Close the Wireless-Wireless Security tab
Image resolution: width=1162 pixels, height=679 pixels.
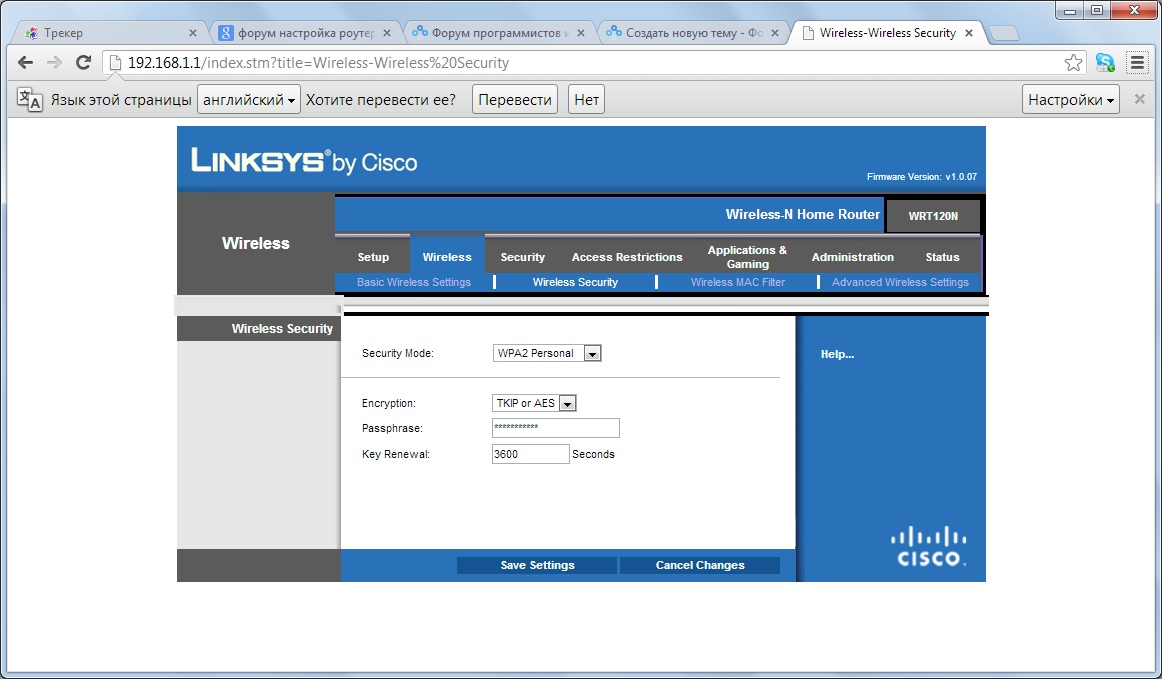pos(969,33)
